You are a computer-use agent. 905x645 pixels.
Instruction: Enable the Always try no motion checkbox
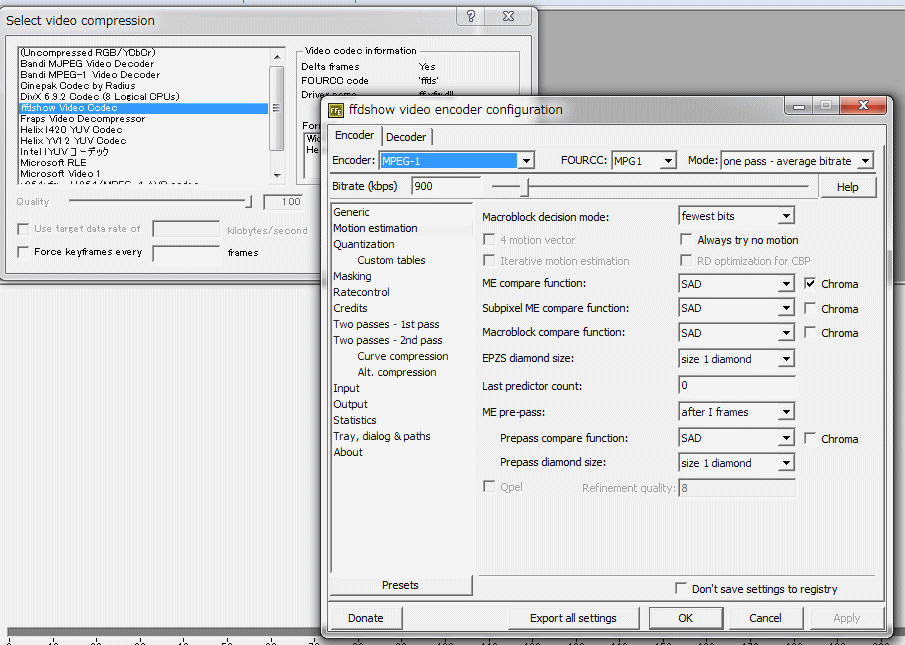click(686, 240)
